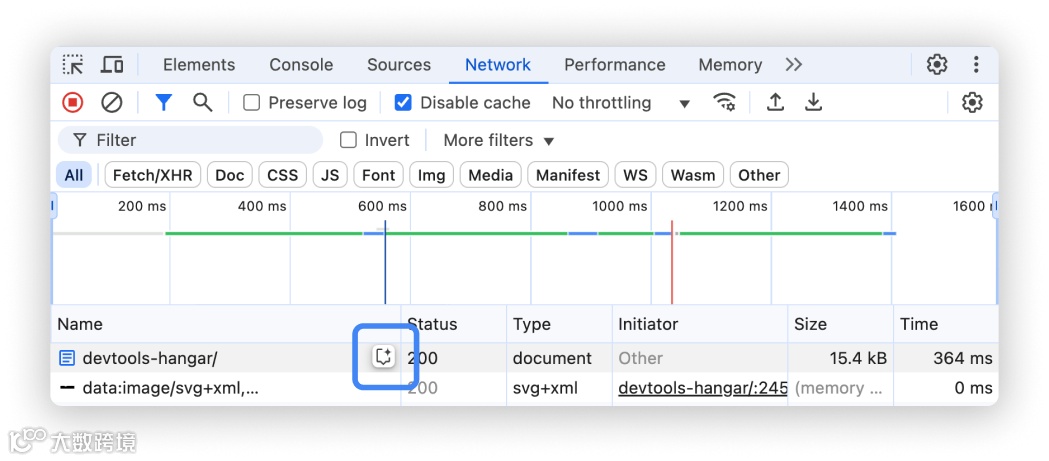Switch to the Console tab
This screenshot has height=461, width=1049.
pos(301,65)
